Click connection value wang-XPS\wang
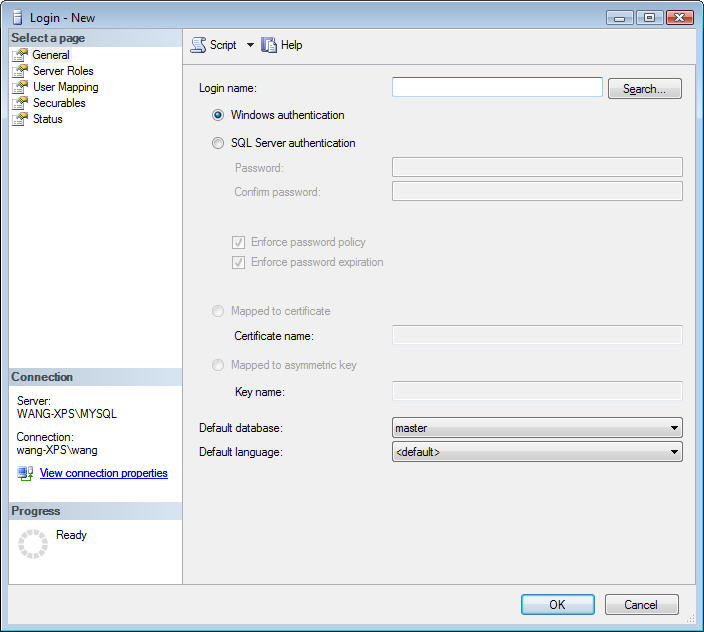The height and width of the screenshot is (632, 704). tap(57, 450)
